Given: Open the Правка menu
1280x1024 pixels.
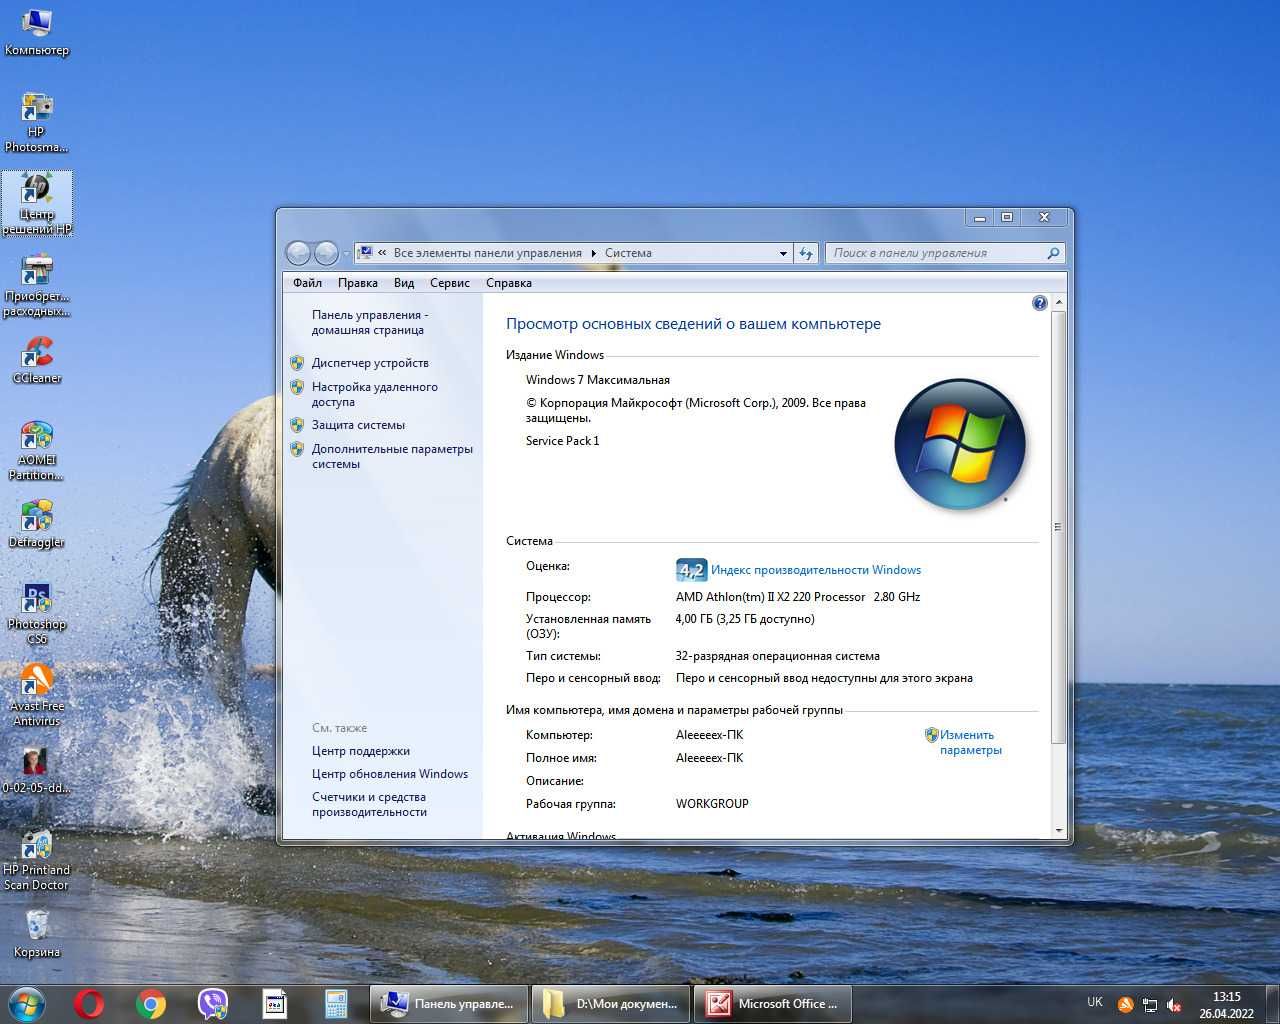Looking at the screenshot, I should point(357,283).
